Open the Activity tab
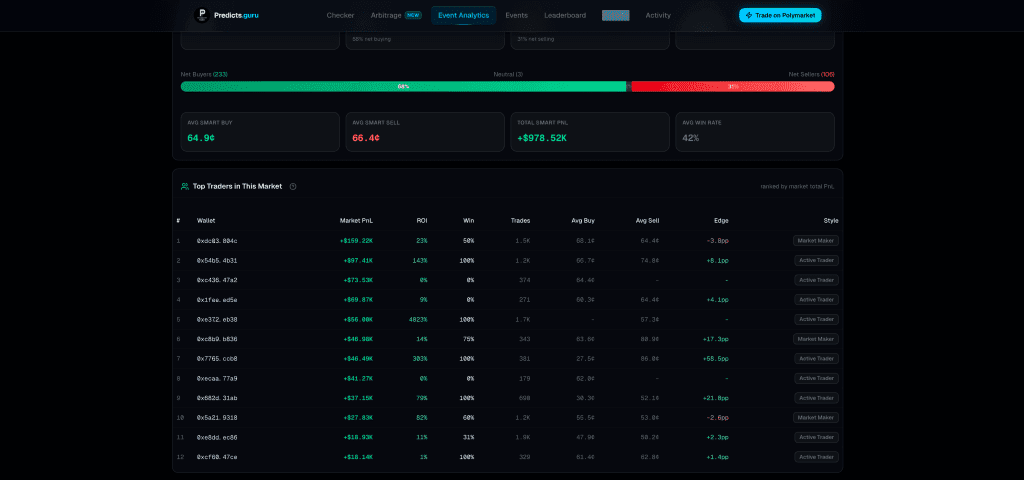Screen dimensions: 1024x480 click(x=658, y=15)
